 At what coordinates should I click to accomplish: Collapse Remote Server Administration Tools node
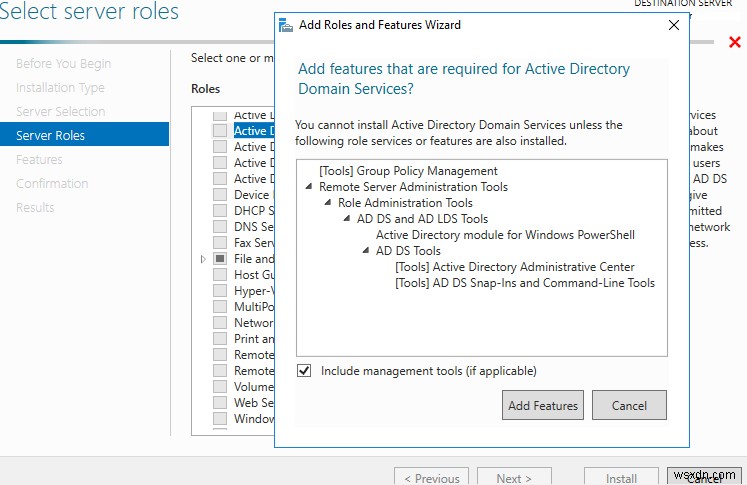point(309,186)
